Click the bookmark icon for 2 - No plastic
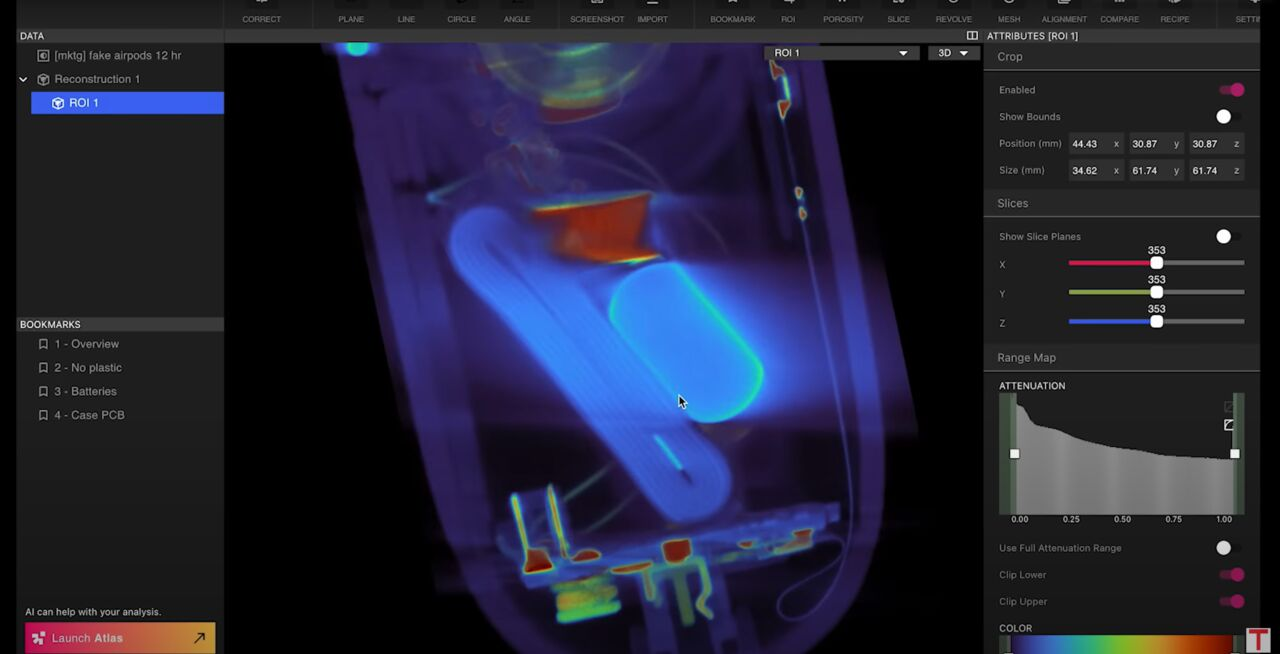 [x=43, y=368]
